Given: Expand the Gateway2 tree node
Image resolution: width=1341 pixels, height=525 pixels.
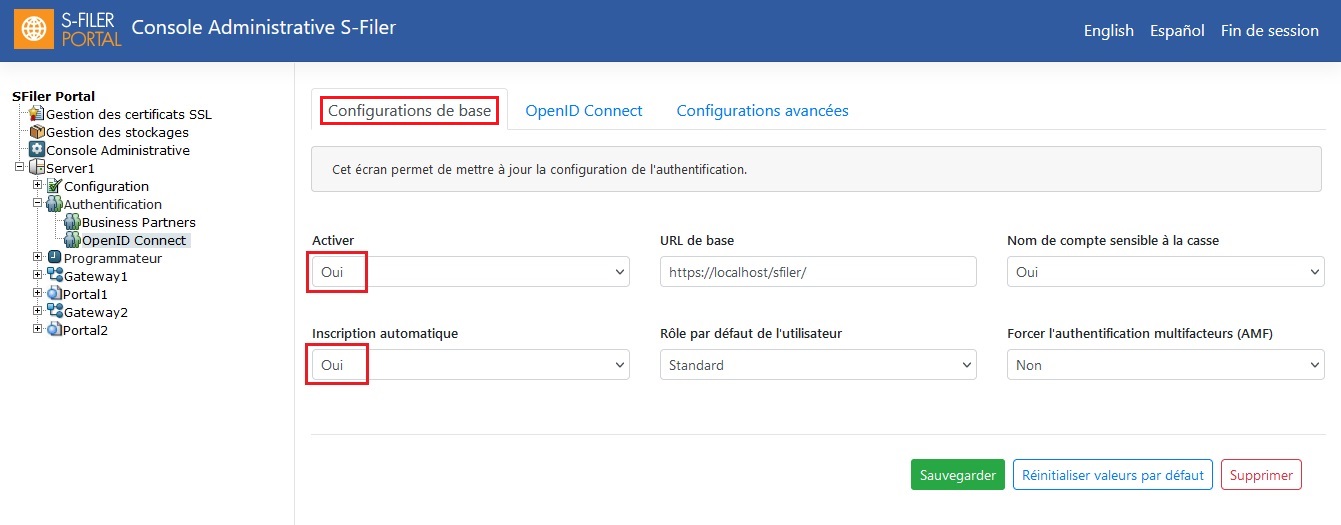Looking at the screenshot, I should 38,311.
